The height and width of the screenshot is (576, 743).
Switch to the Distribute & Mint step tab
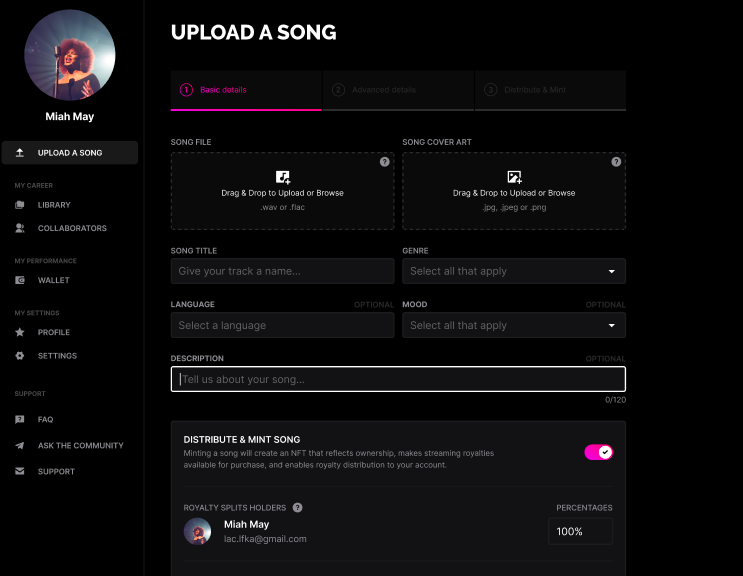[550, 90]
